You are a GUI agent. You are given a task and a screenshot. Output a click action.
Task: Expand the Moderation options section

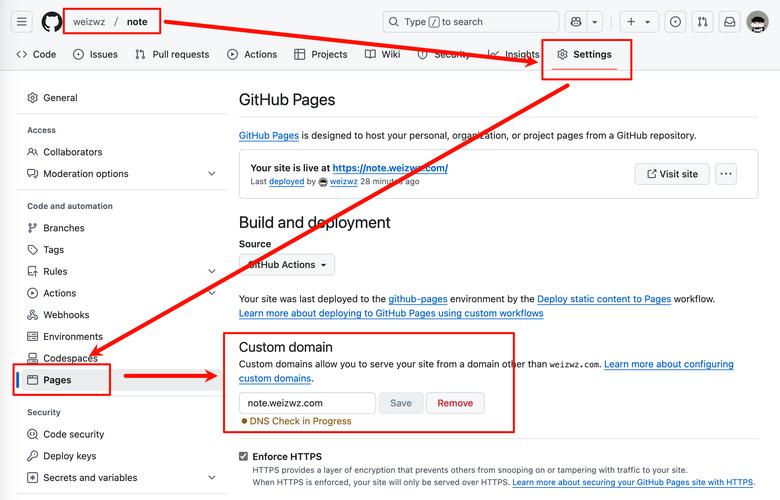tap(120, 174)
